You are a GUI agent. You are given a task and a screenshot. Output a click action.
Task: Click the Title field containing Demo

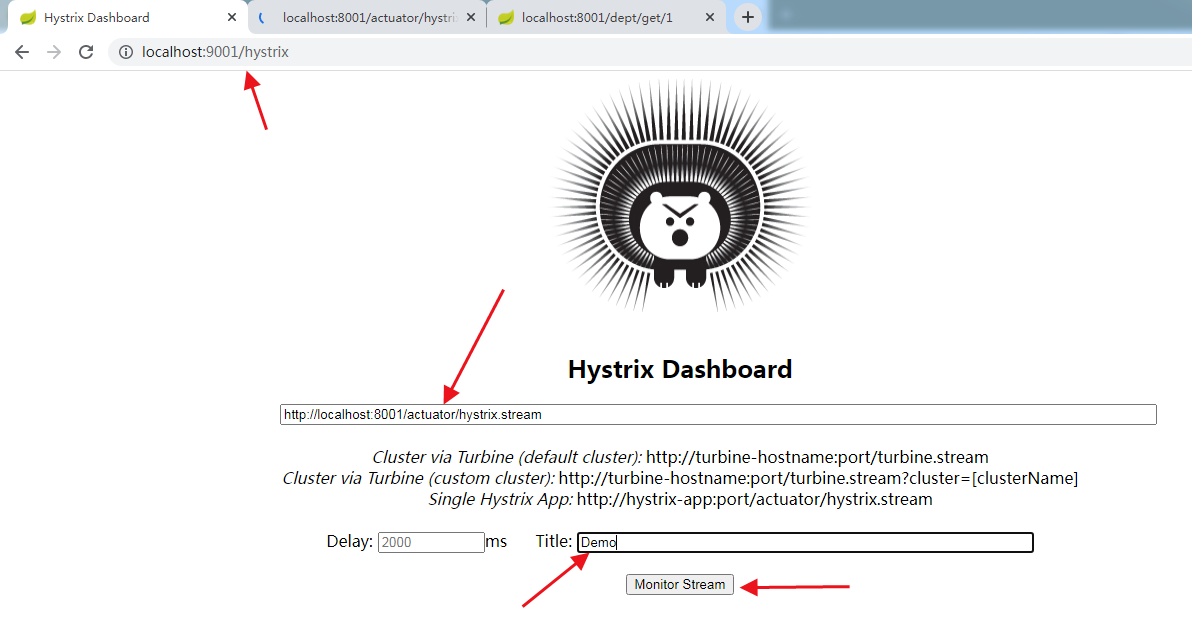[805, 542]
